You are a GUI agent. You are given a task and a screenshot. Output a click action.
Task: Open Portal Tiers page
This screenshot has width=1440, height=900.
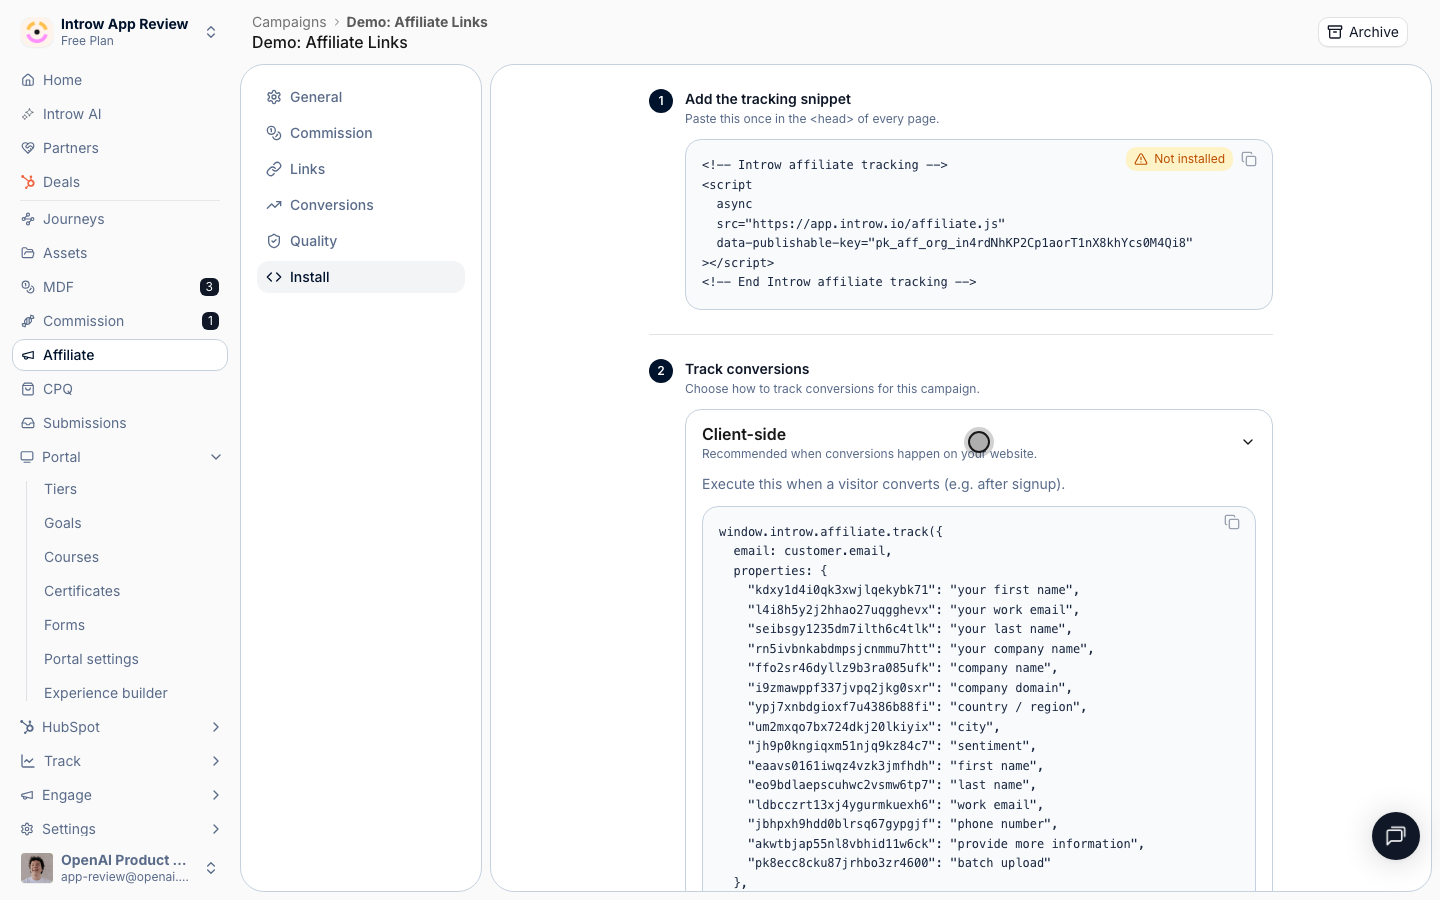click(x=60, y=489)
